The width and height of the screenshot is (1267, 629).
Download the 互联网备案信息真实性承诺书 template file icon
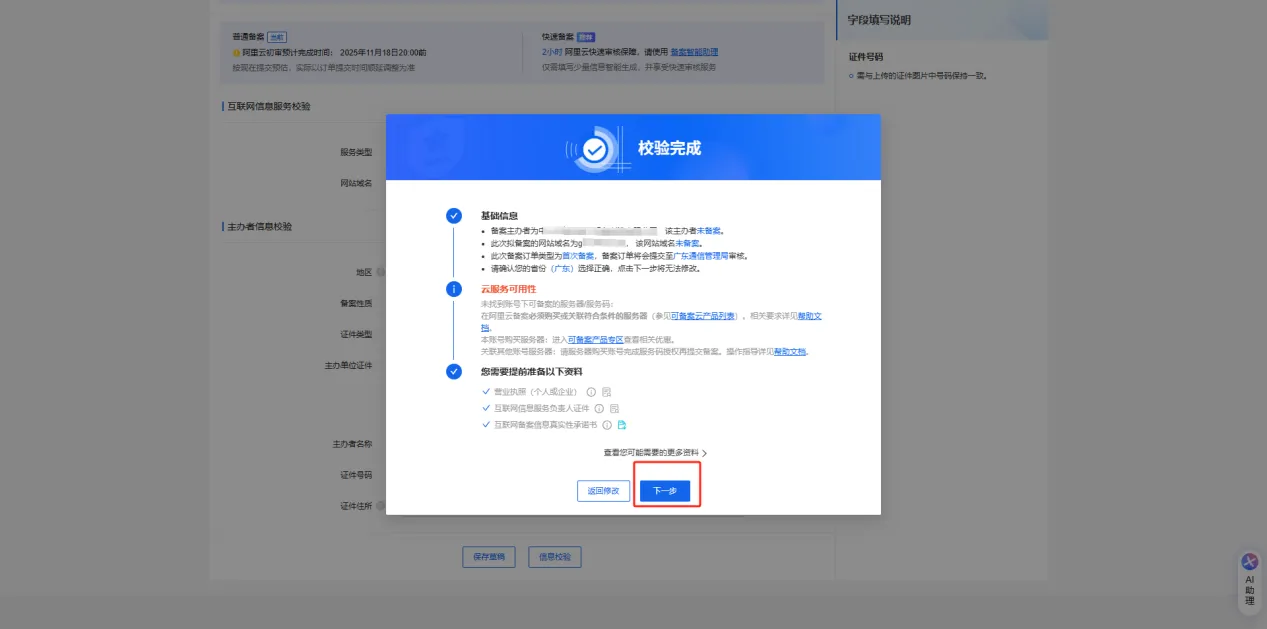(x=621, y=425)
